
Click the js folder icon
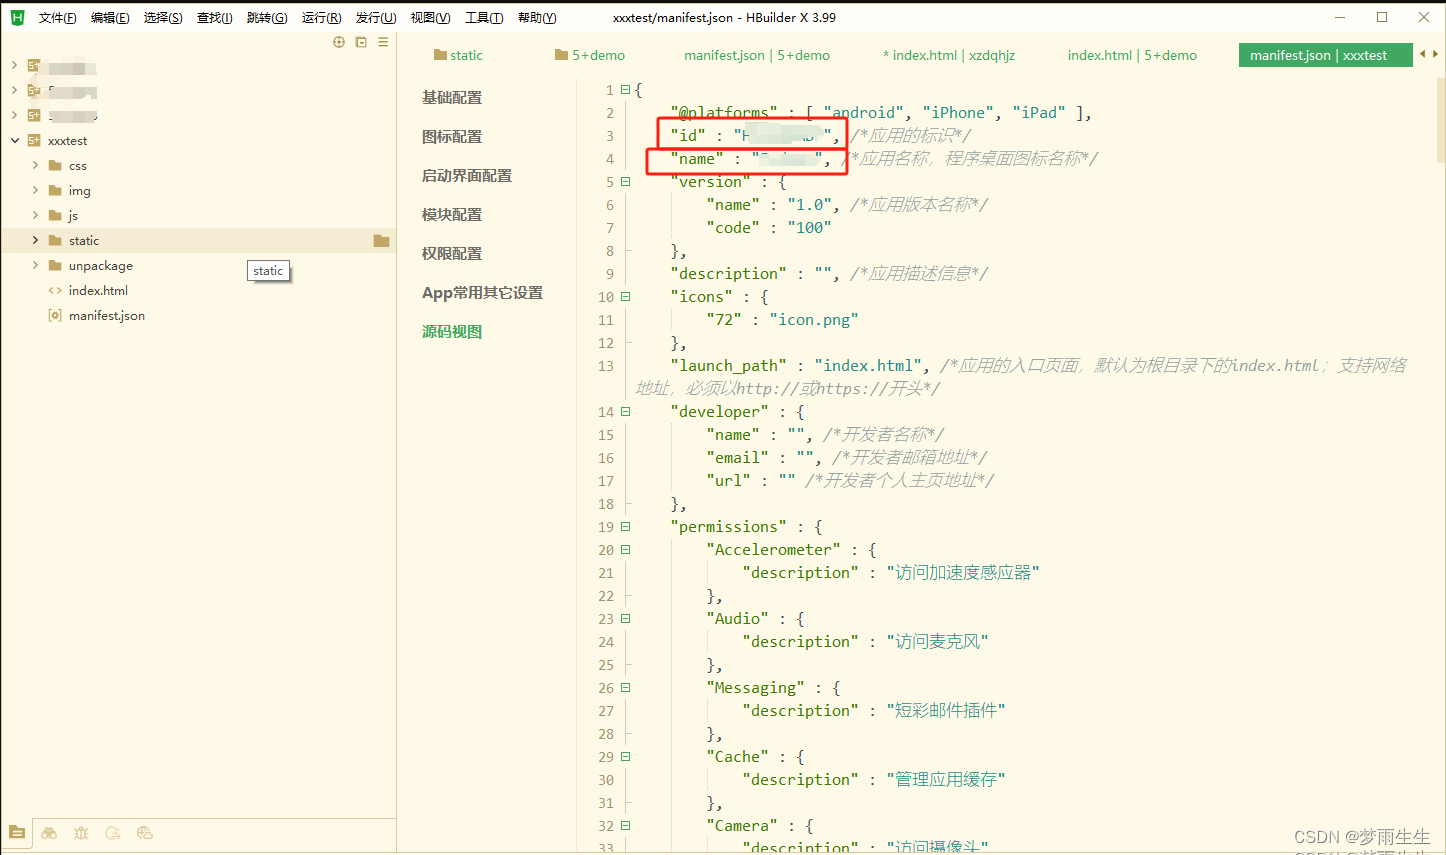tap(56, 216)
